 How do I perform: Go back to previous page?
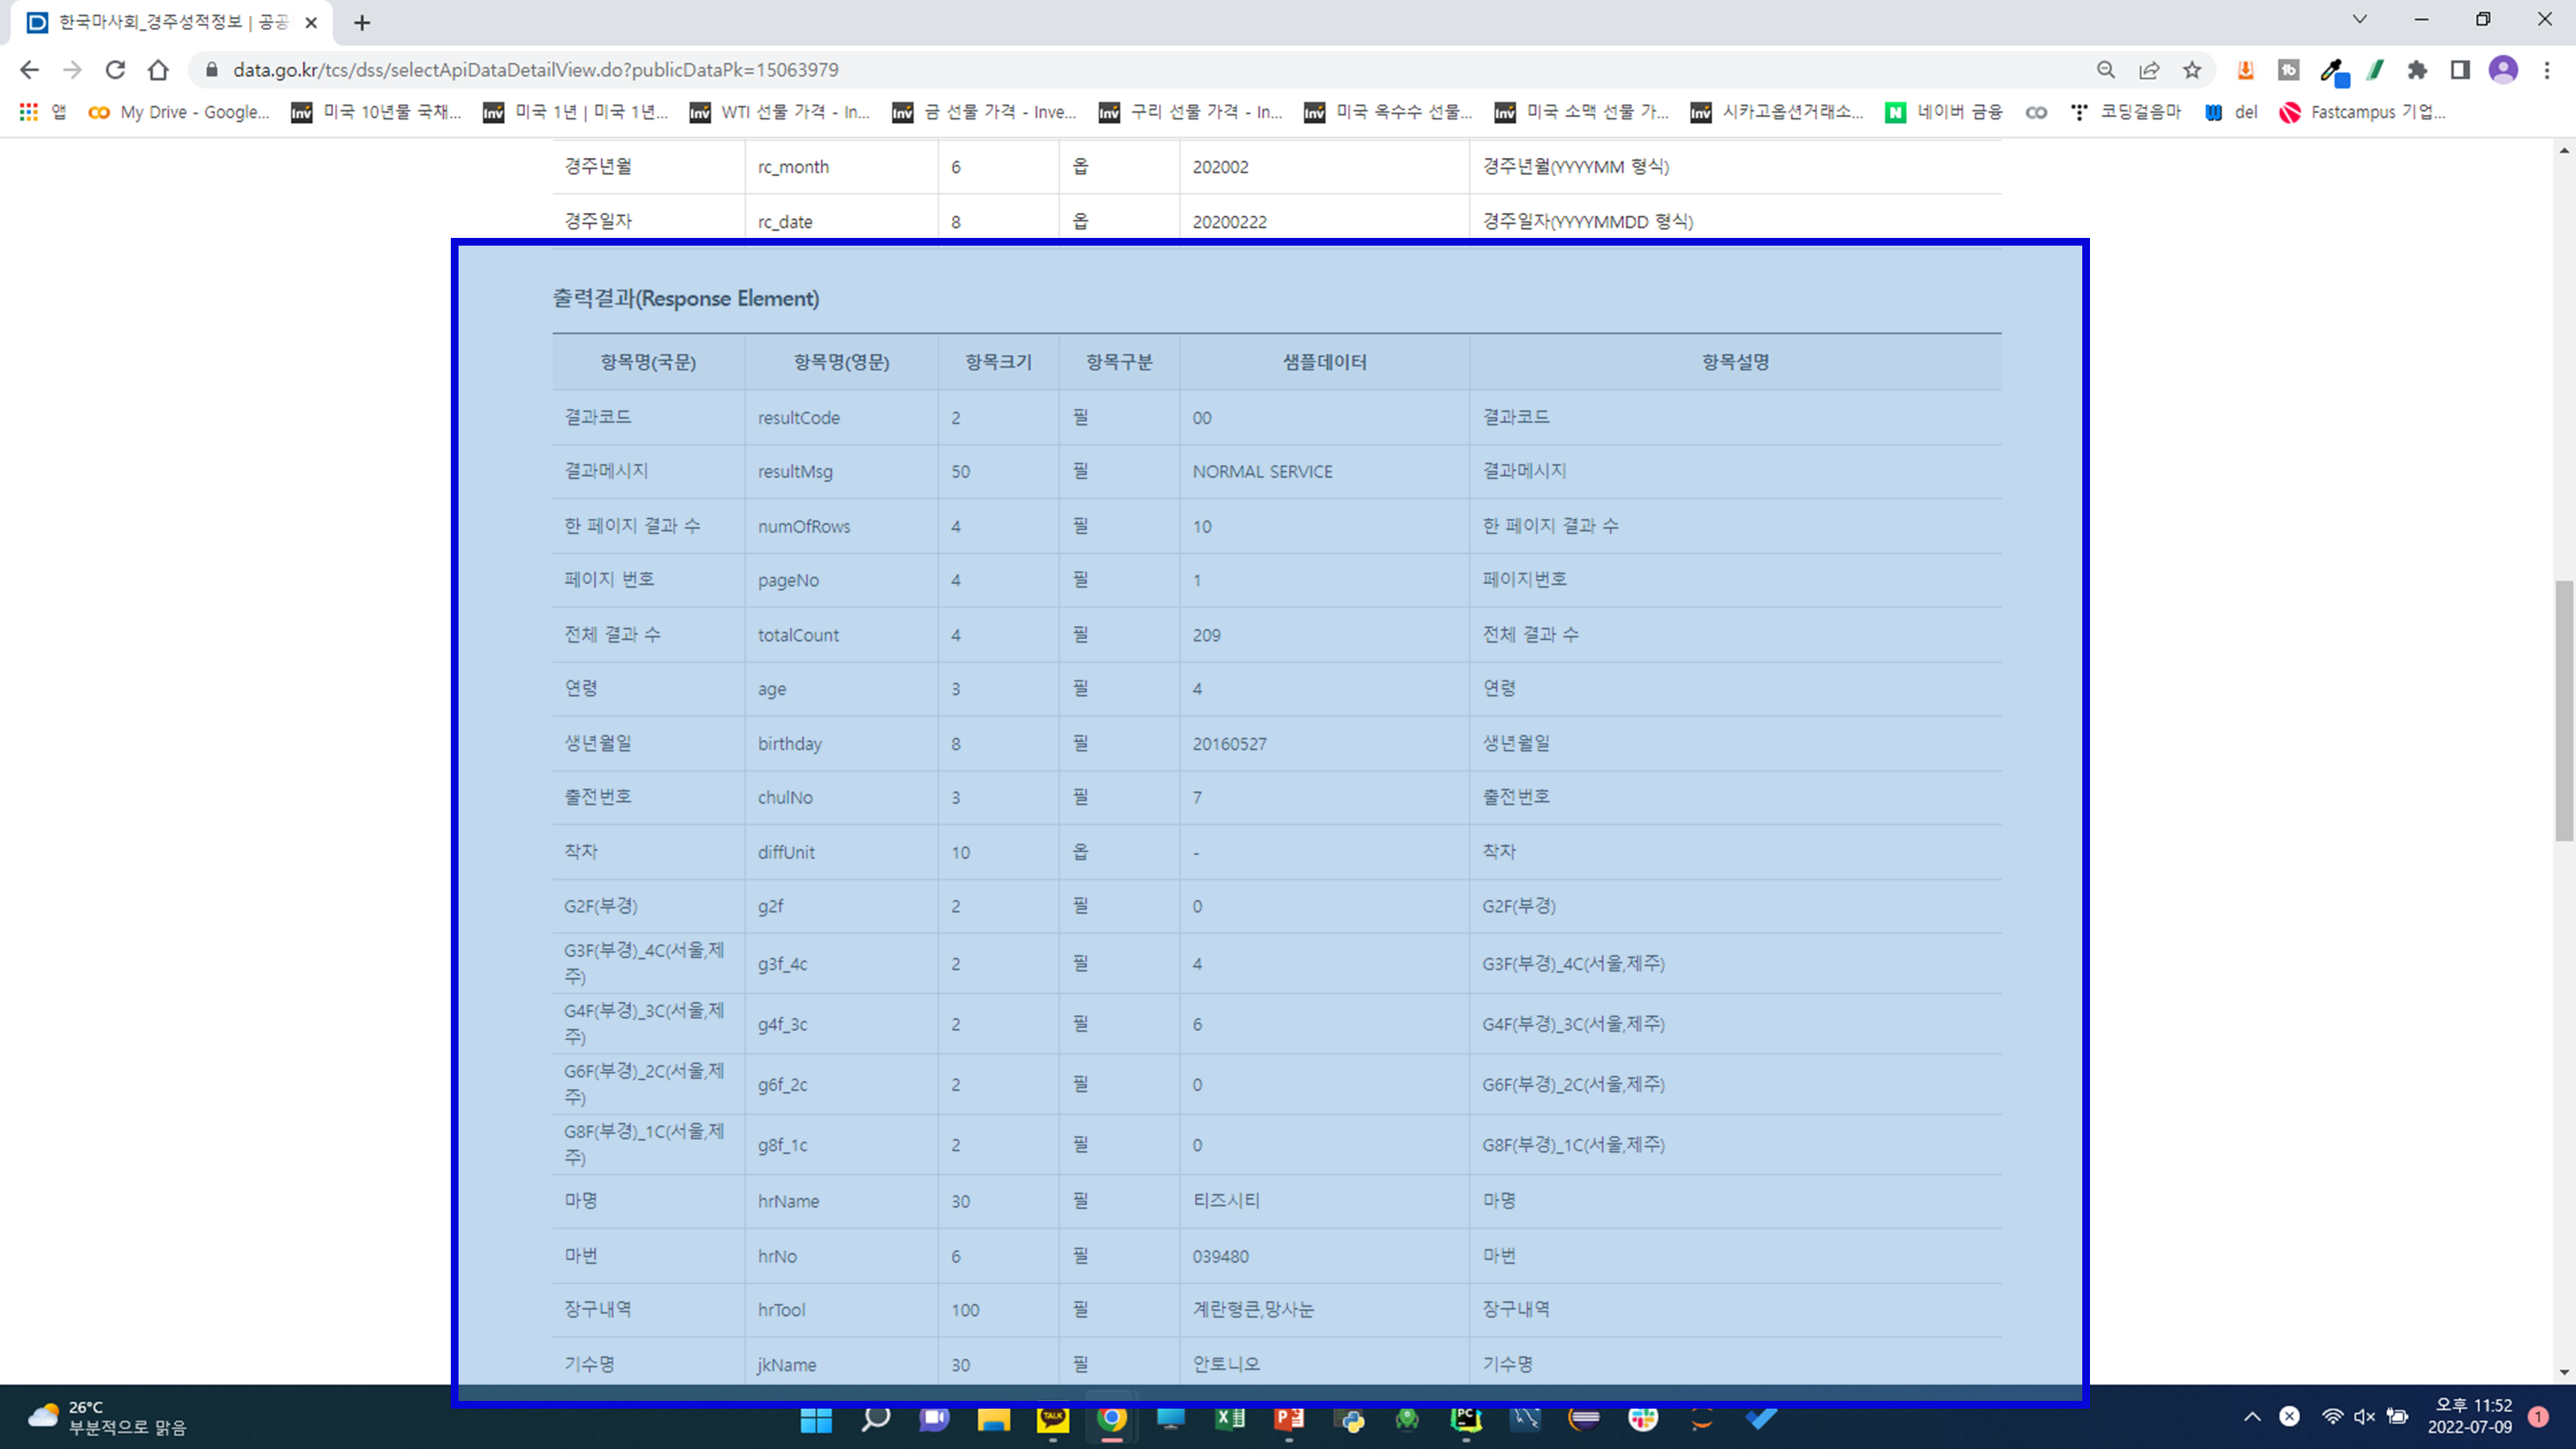[29, 70]
